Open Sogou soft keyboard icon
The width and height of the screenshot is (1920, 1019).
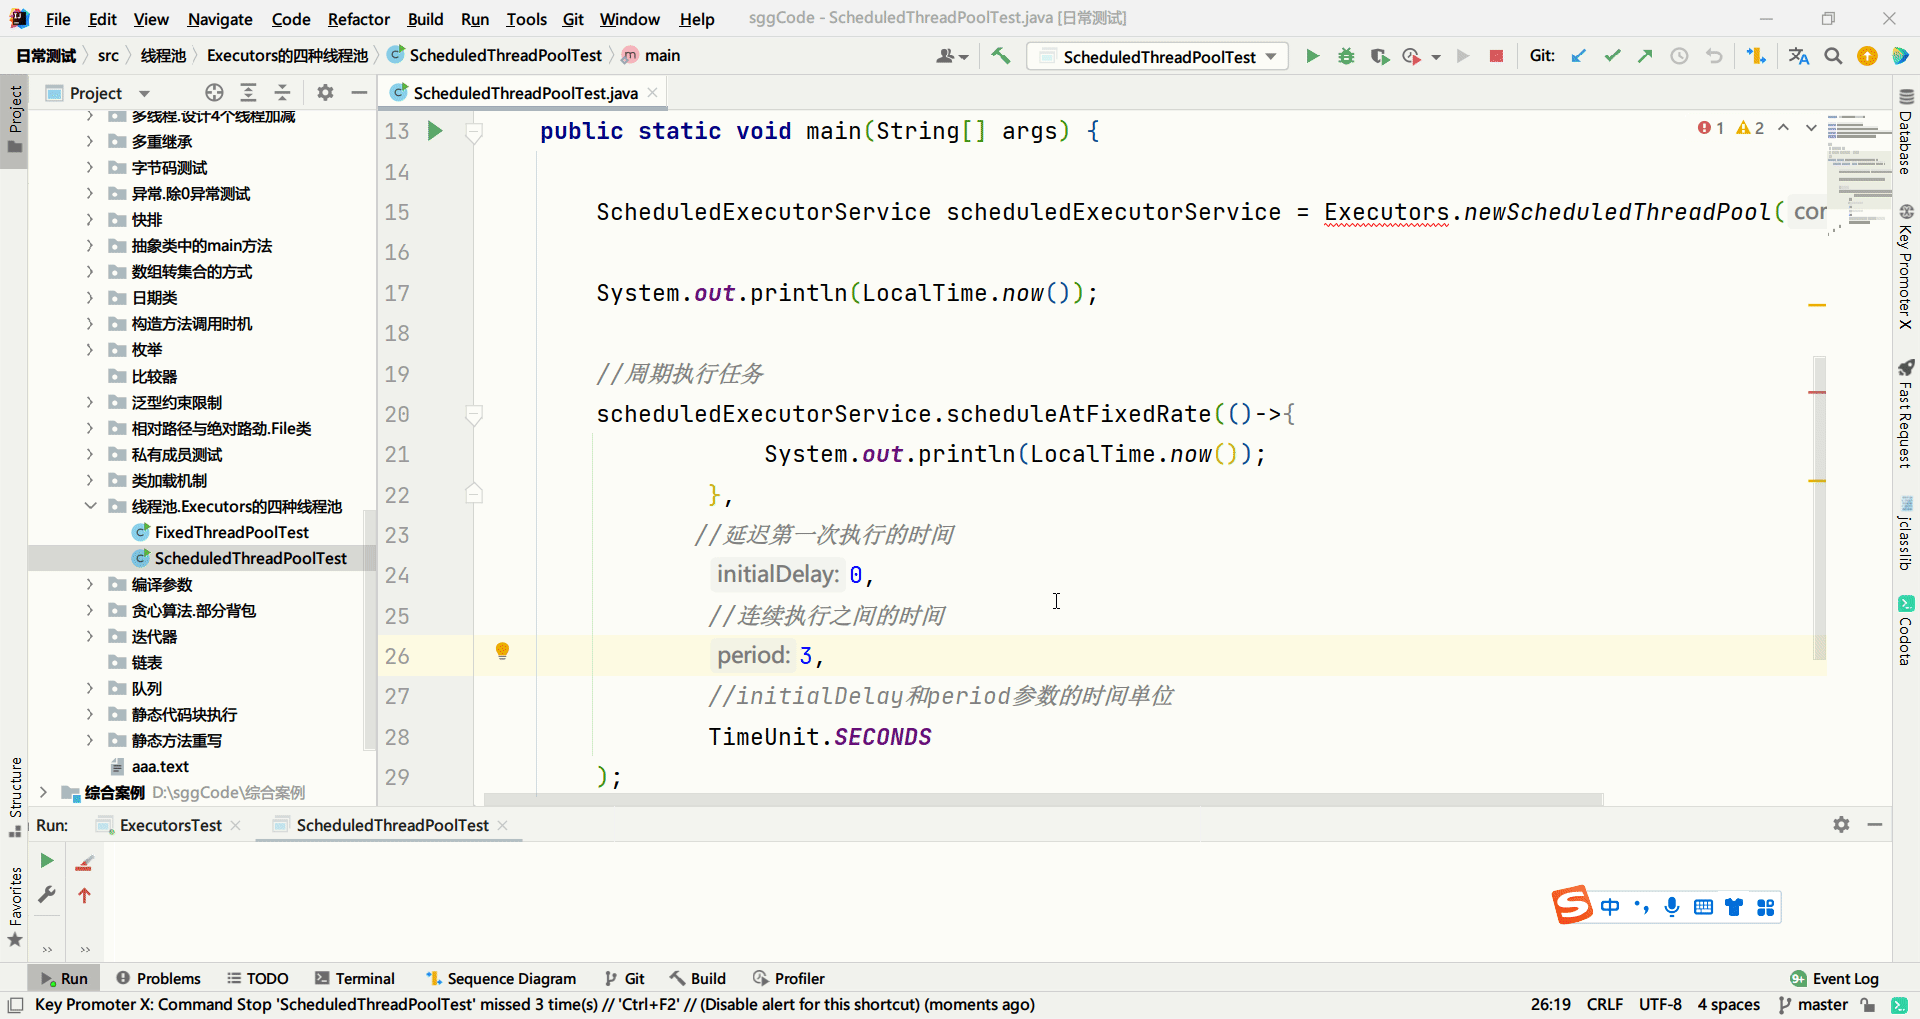pos(1703,907)
